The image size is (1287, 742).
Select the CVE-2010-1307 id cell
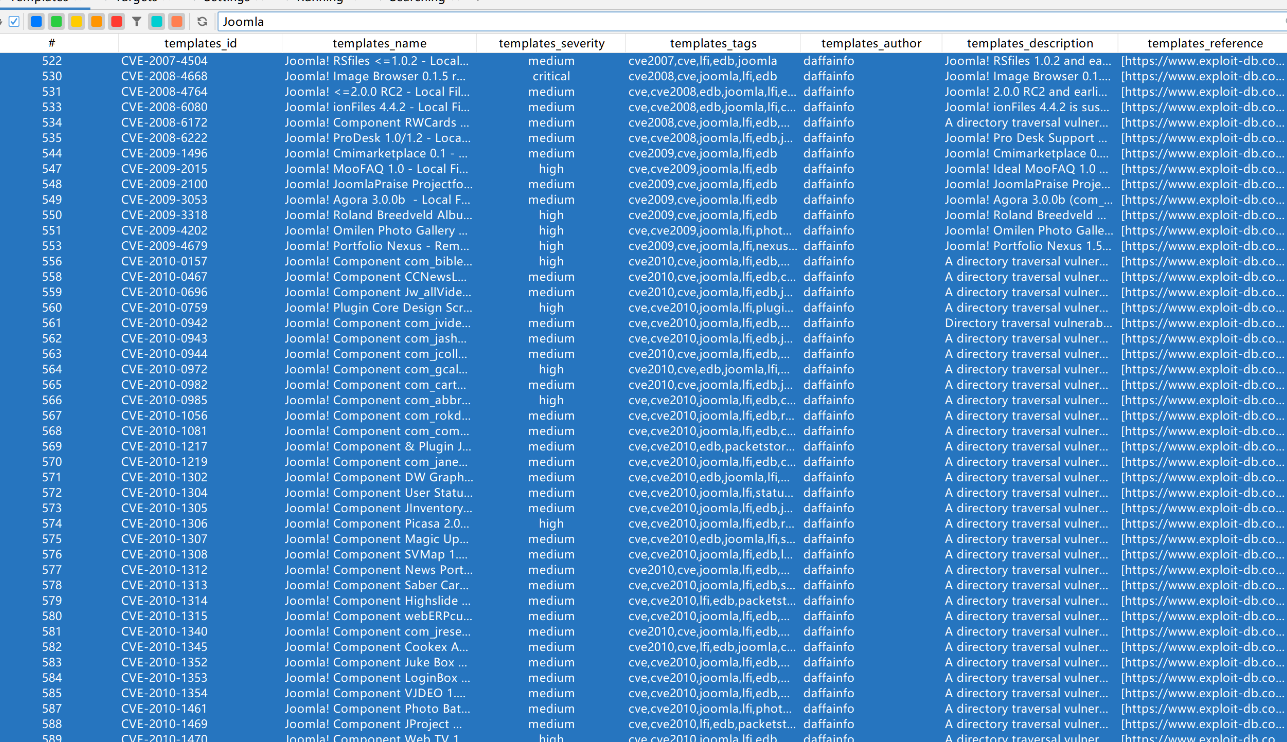tap(164, 539)
